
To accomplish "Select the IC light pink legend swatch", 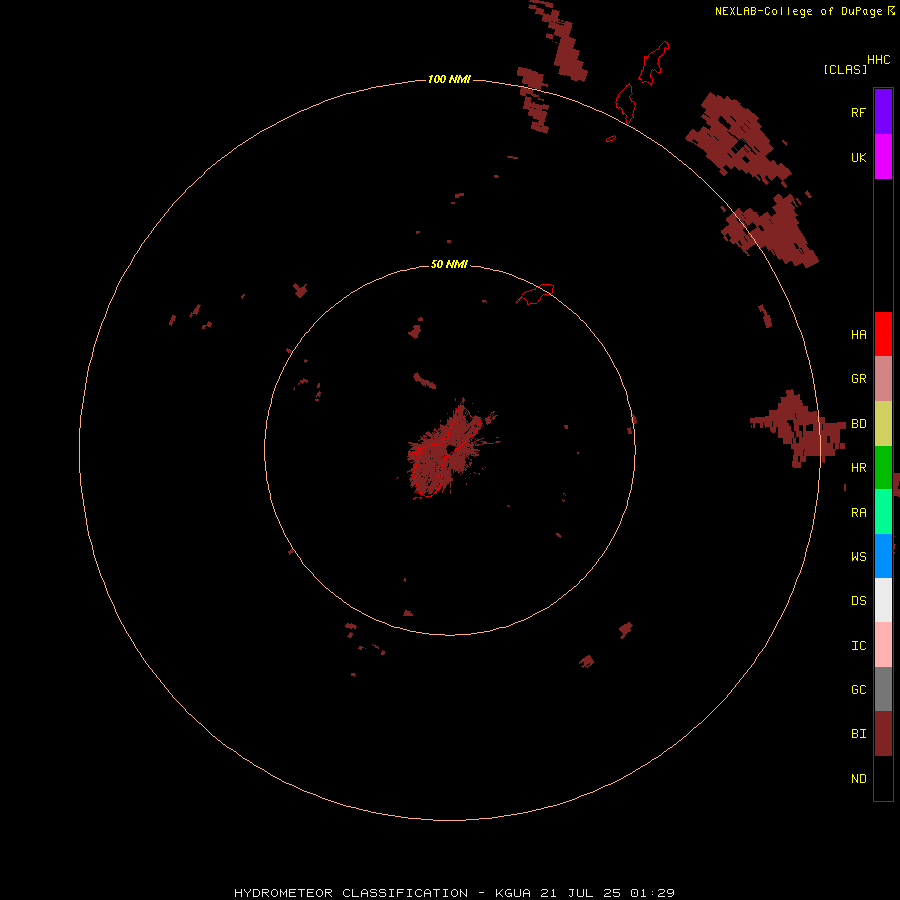I will click(x=883, y=645).
